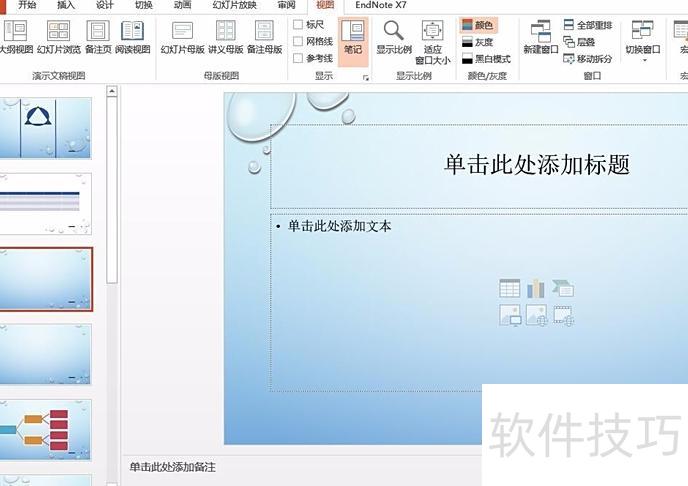
Task: Open the EndNote X7 tab
Action: pos(381,5)
